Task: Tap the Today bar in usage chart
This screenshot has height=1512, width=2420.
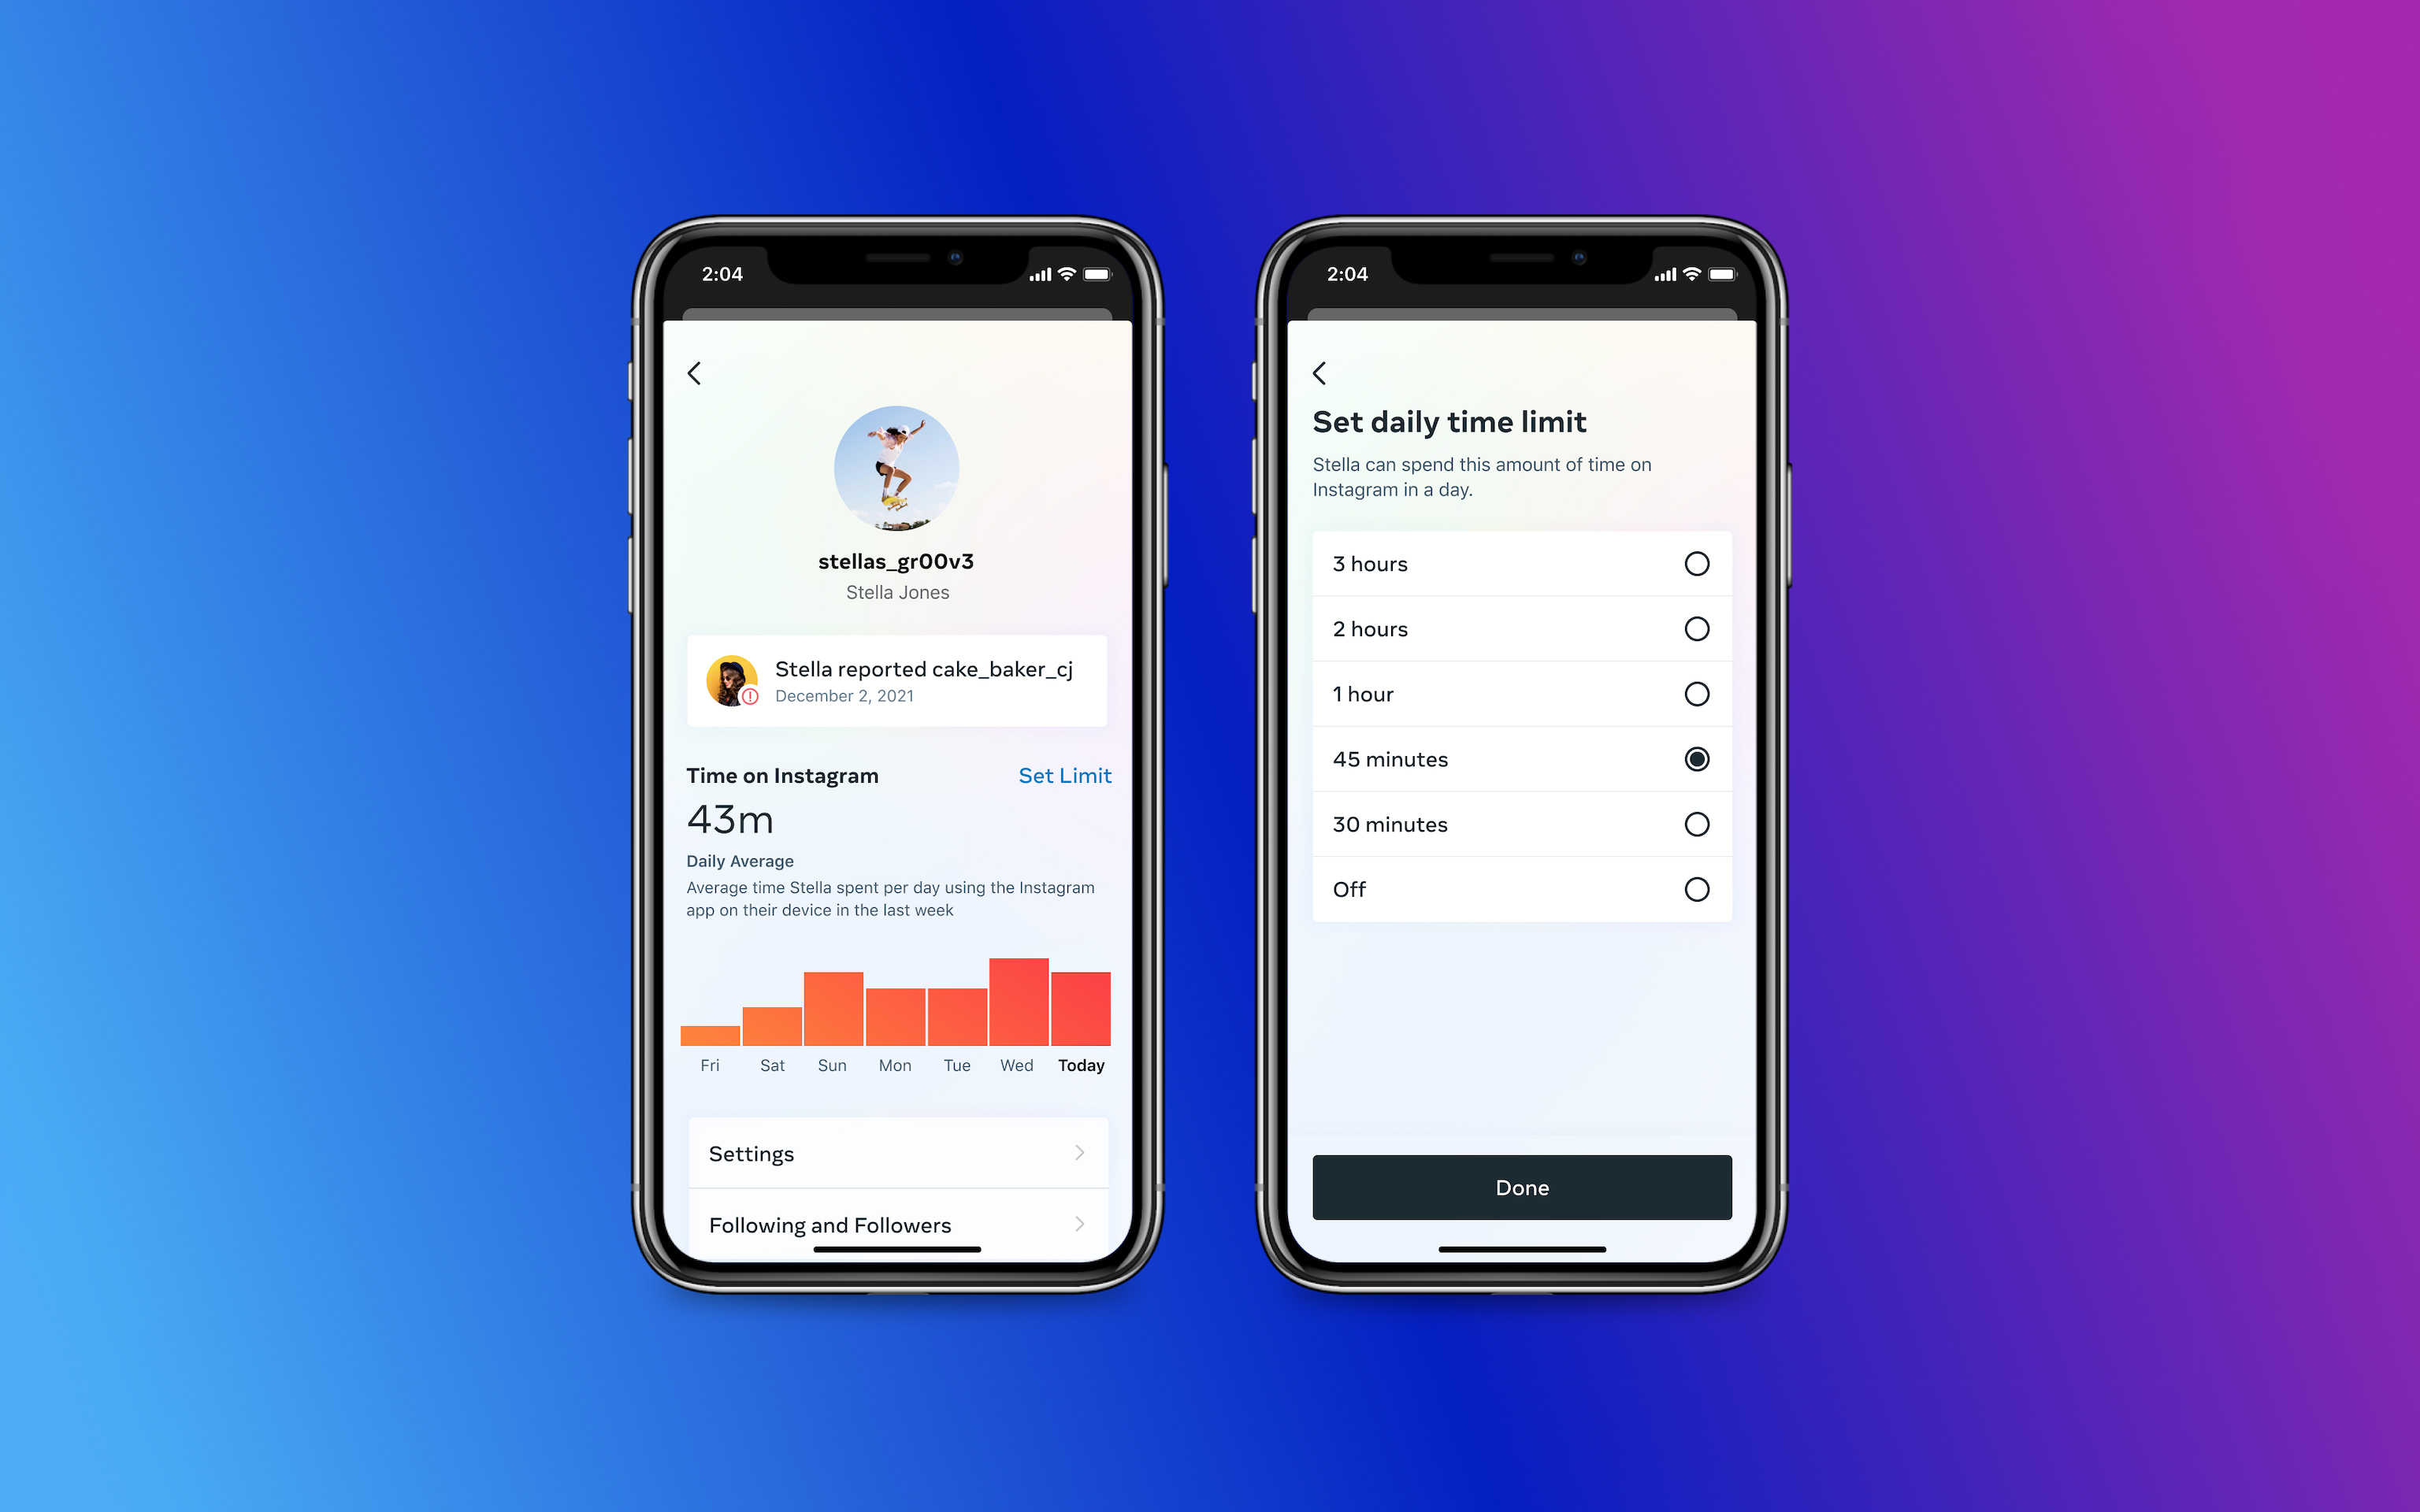Action: [1082, 1003]
